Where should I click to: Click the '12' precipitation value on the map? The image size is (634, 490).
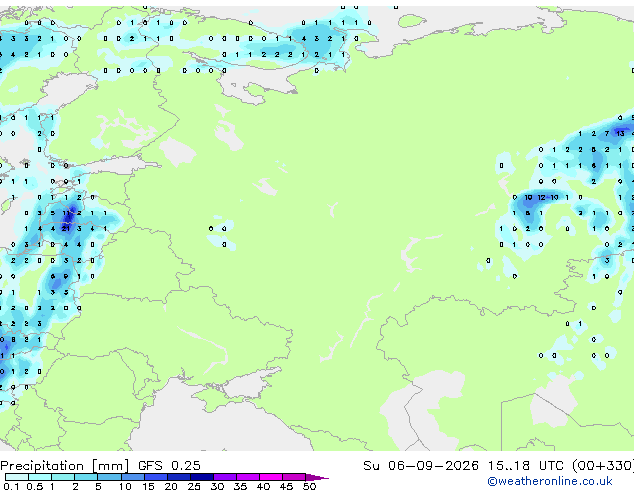coord(541,197)
